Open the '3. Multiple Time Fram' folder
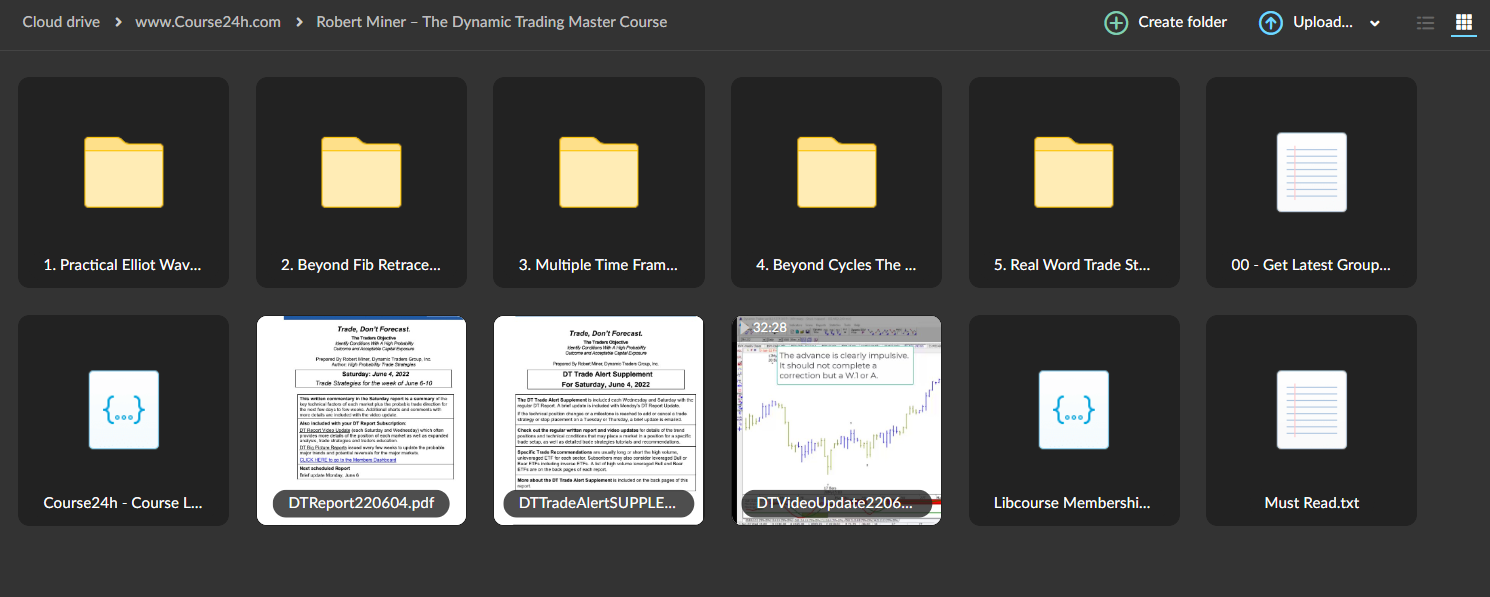Viewport: 1490px width, 597px height. [x=598, y=172]
